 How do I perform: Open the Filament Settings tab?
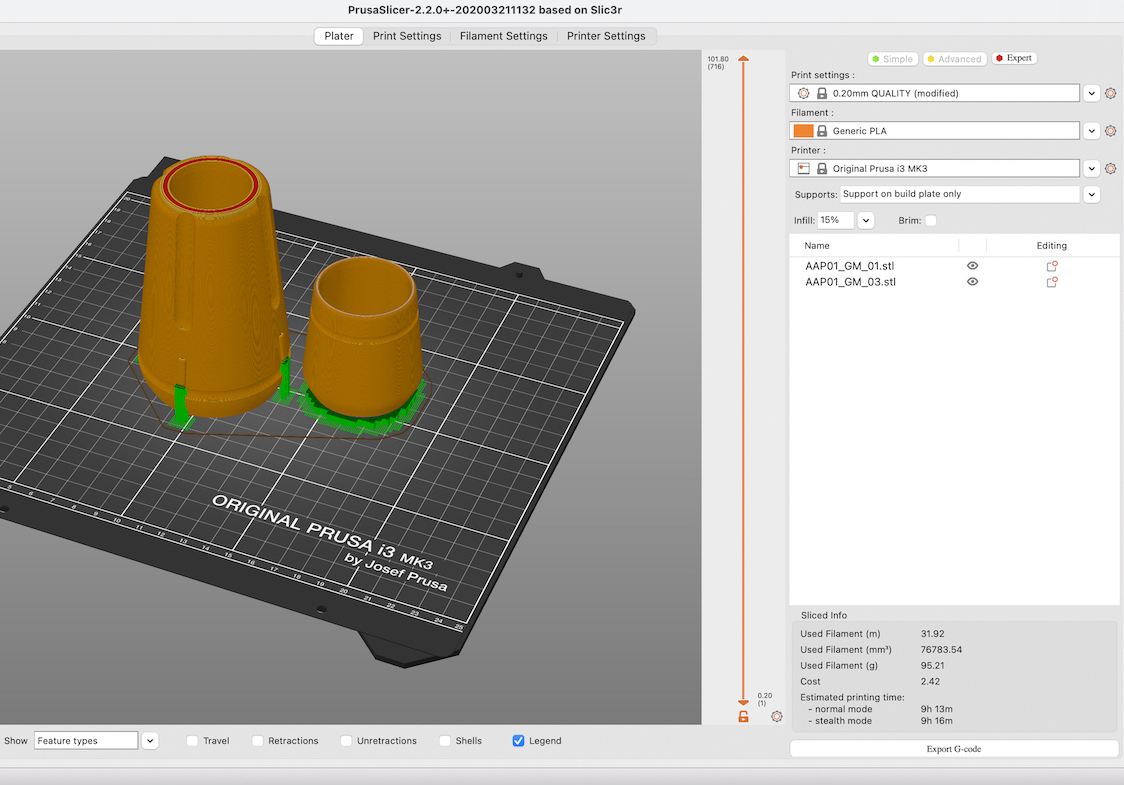tap(503, 36)
